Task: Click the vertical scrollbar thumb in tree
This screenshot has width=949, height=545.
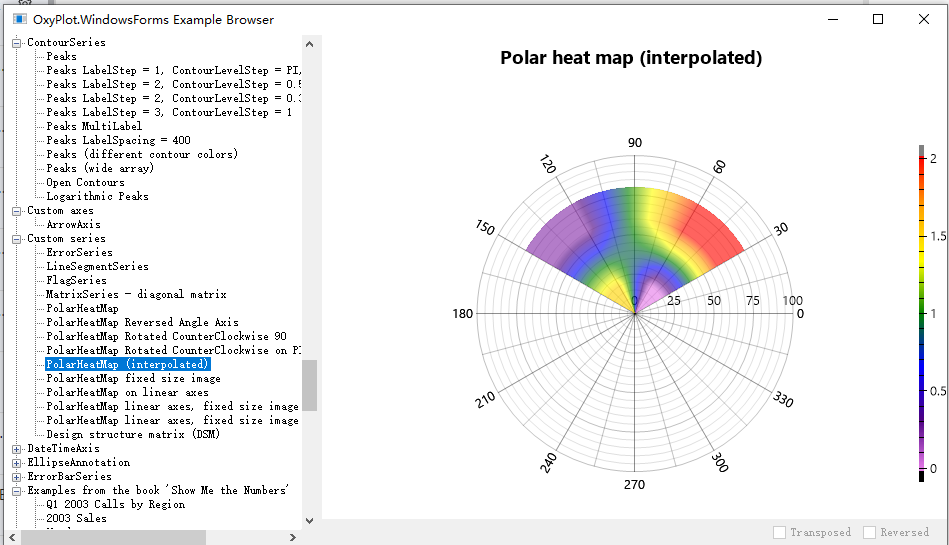Action: pyautogui.click(x=310, y=385)
